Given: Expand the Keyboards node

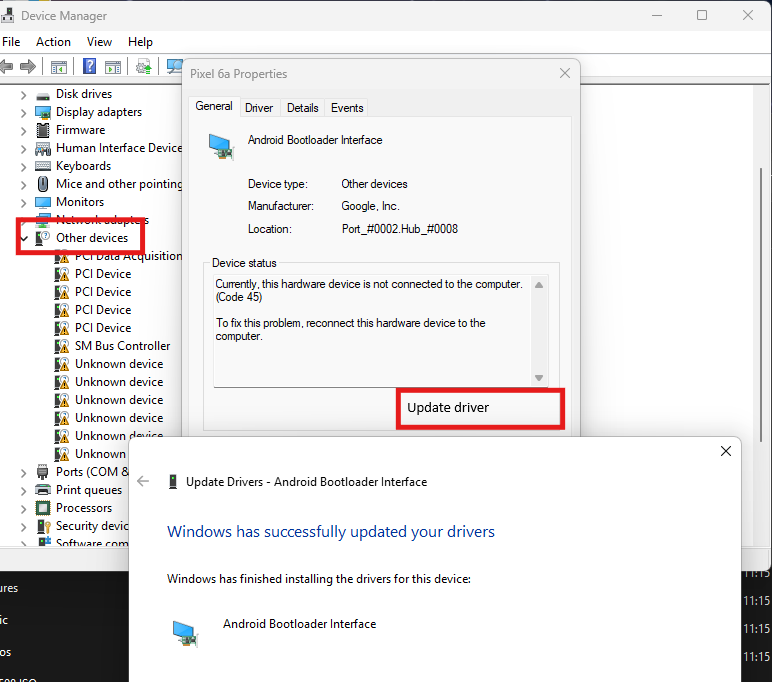Looking at the screenshot, I should [23, 167].
